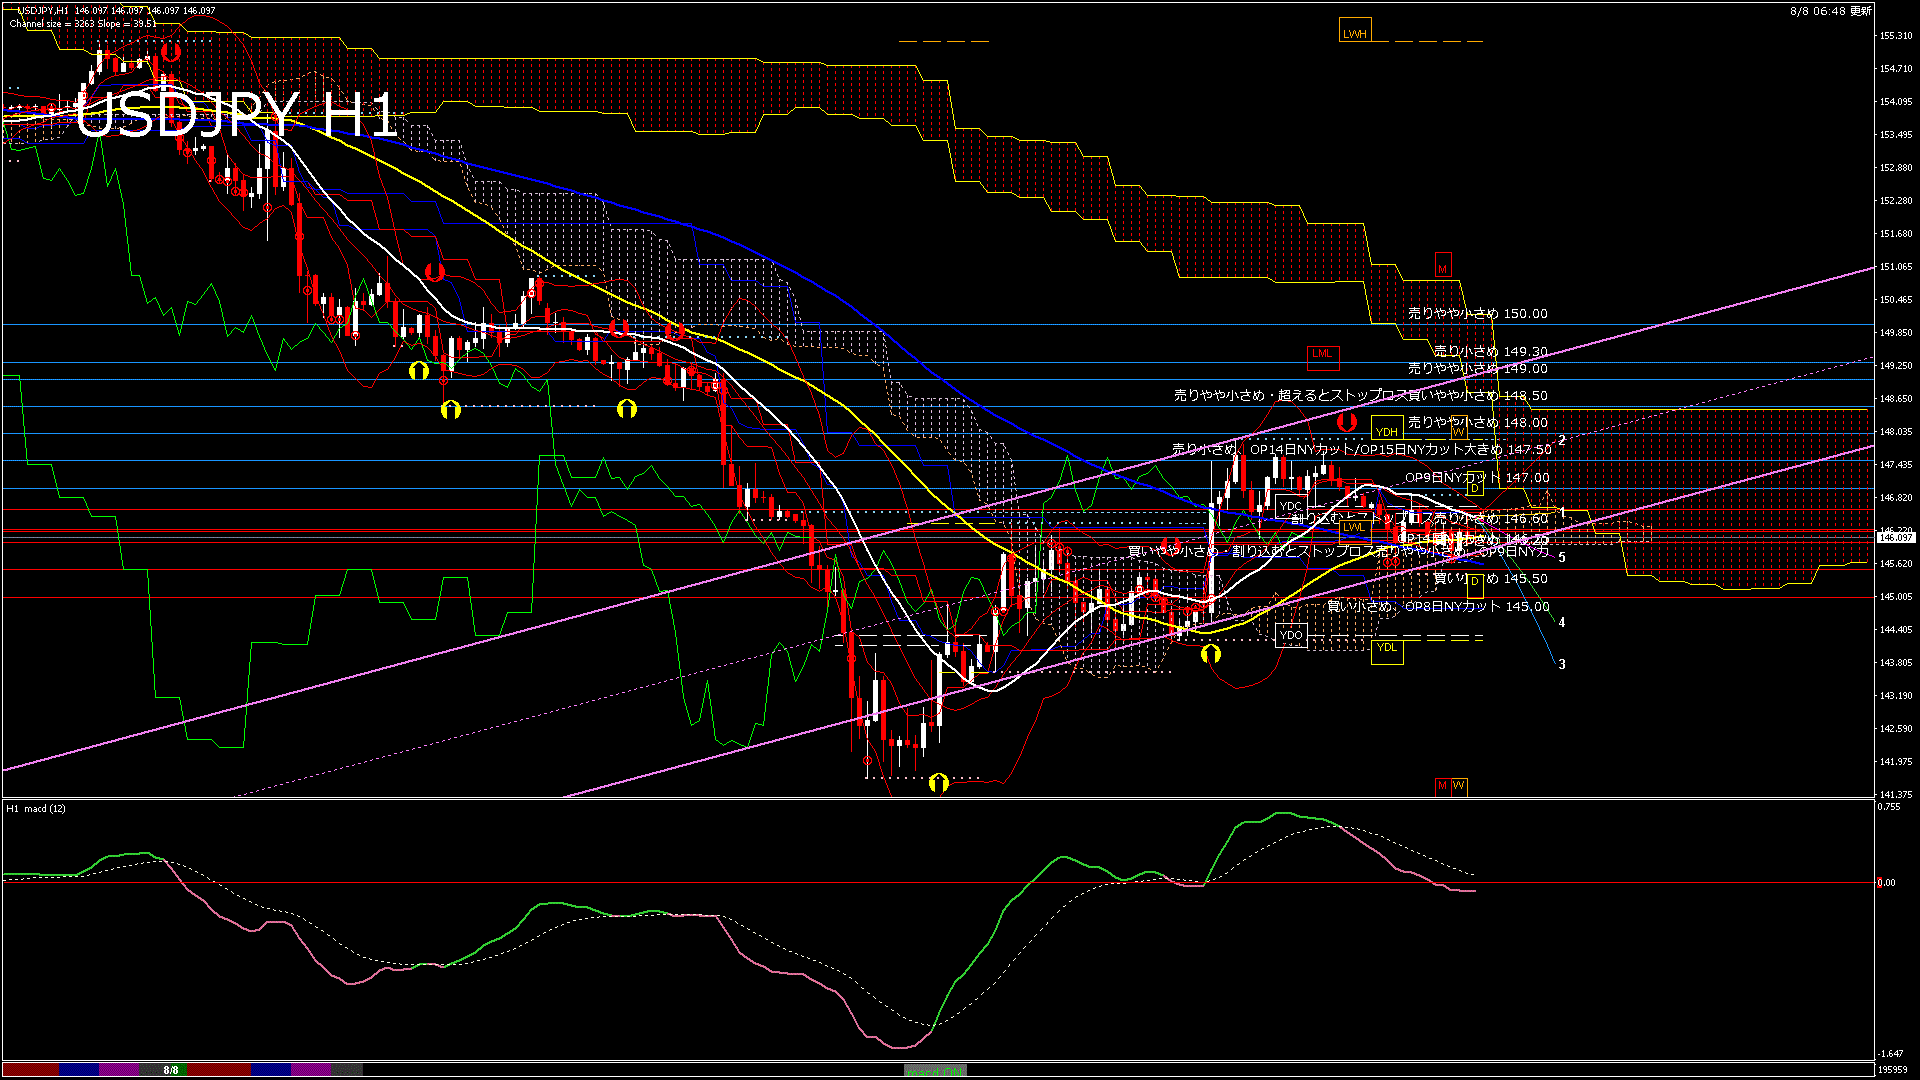Screen dimensions: 1920x1080
Task: Select the 141.375 price scale value
Action: point(1896,794)
